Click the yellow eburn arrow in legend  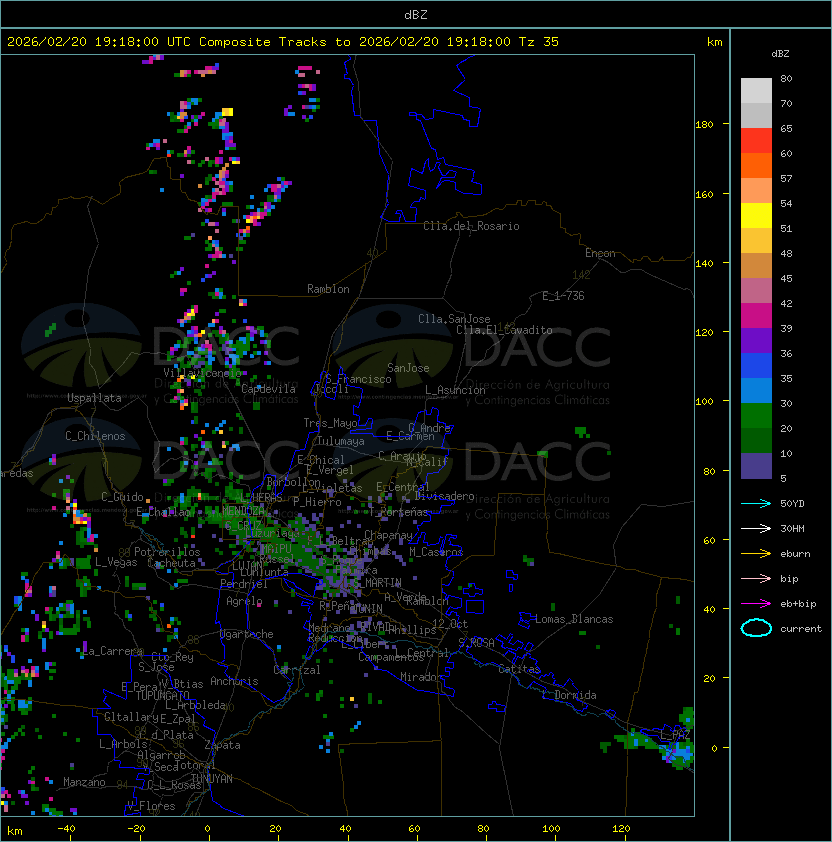[756, 554]
